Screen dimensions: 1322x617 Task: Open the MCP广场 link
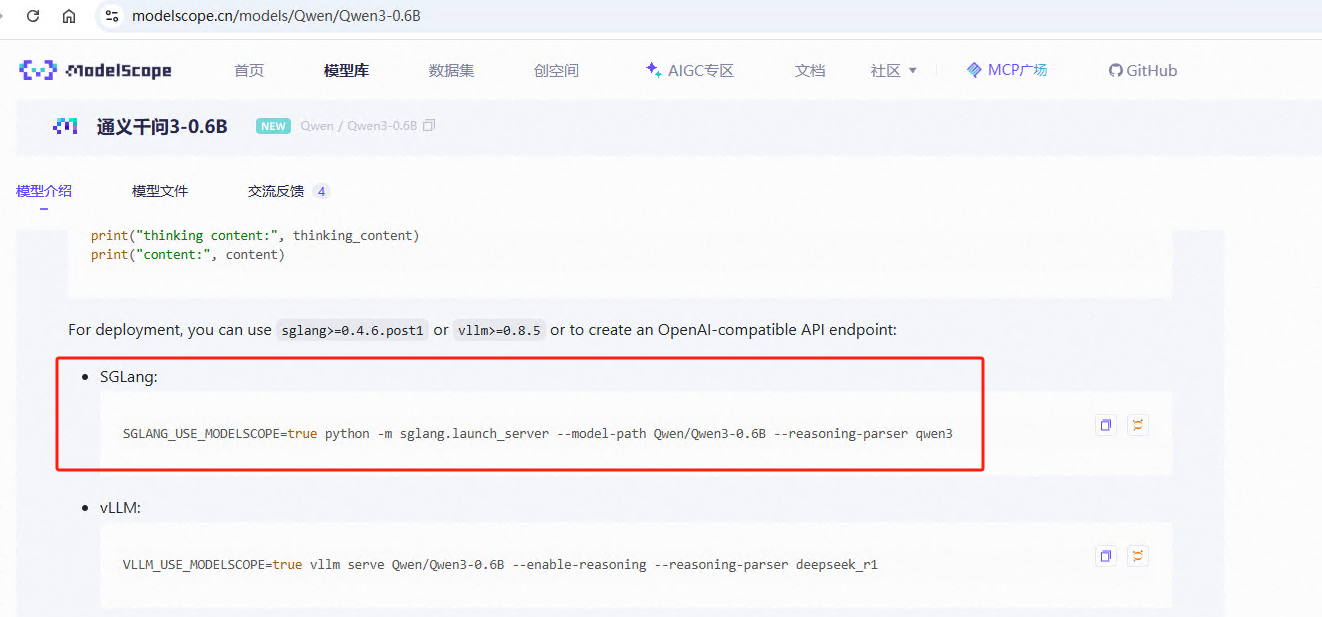(x=1007, y=70)
